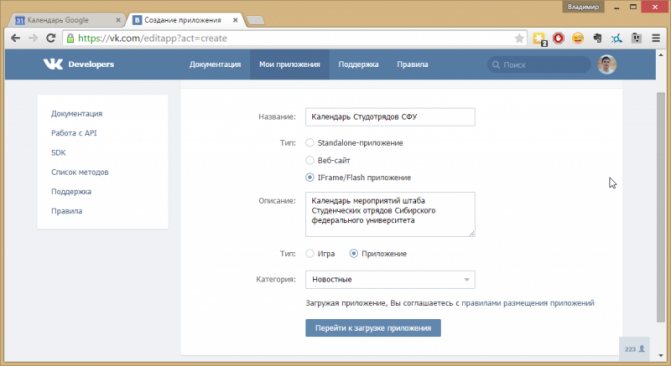Switch to Создание приложения tab
This screenshot has height=366, width=671.
tap(185, 20)
